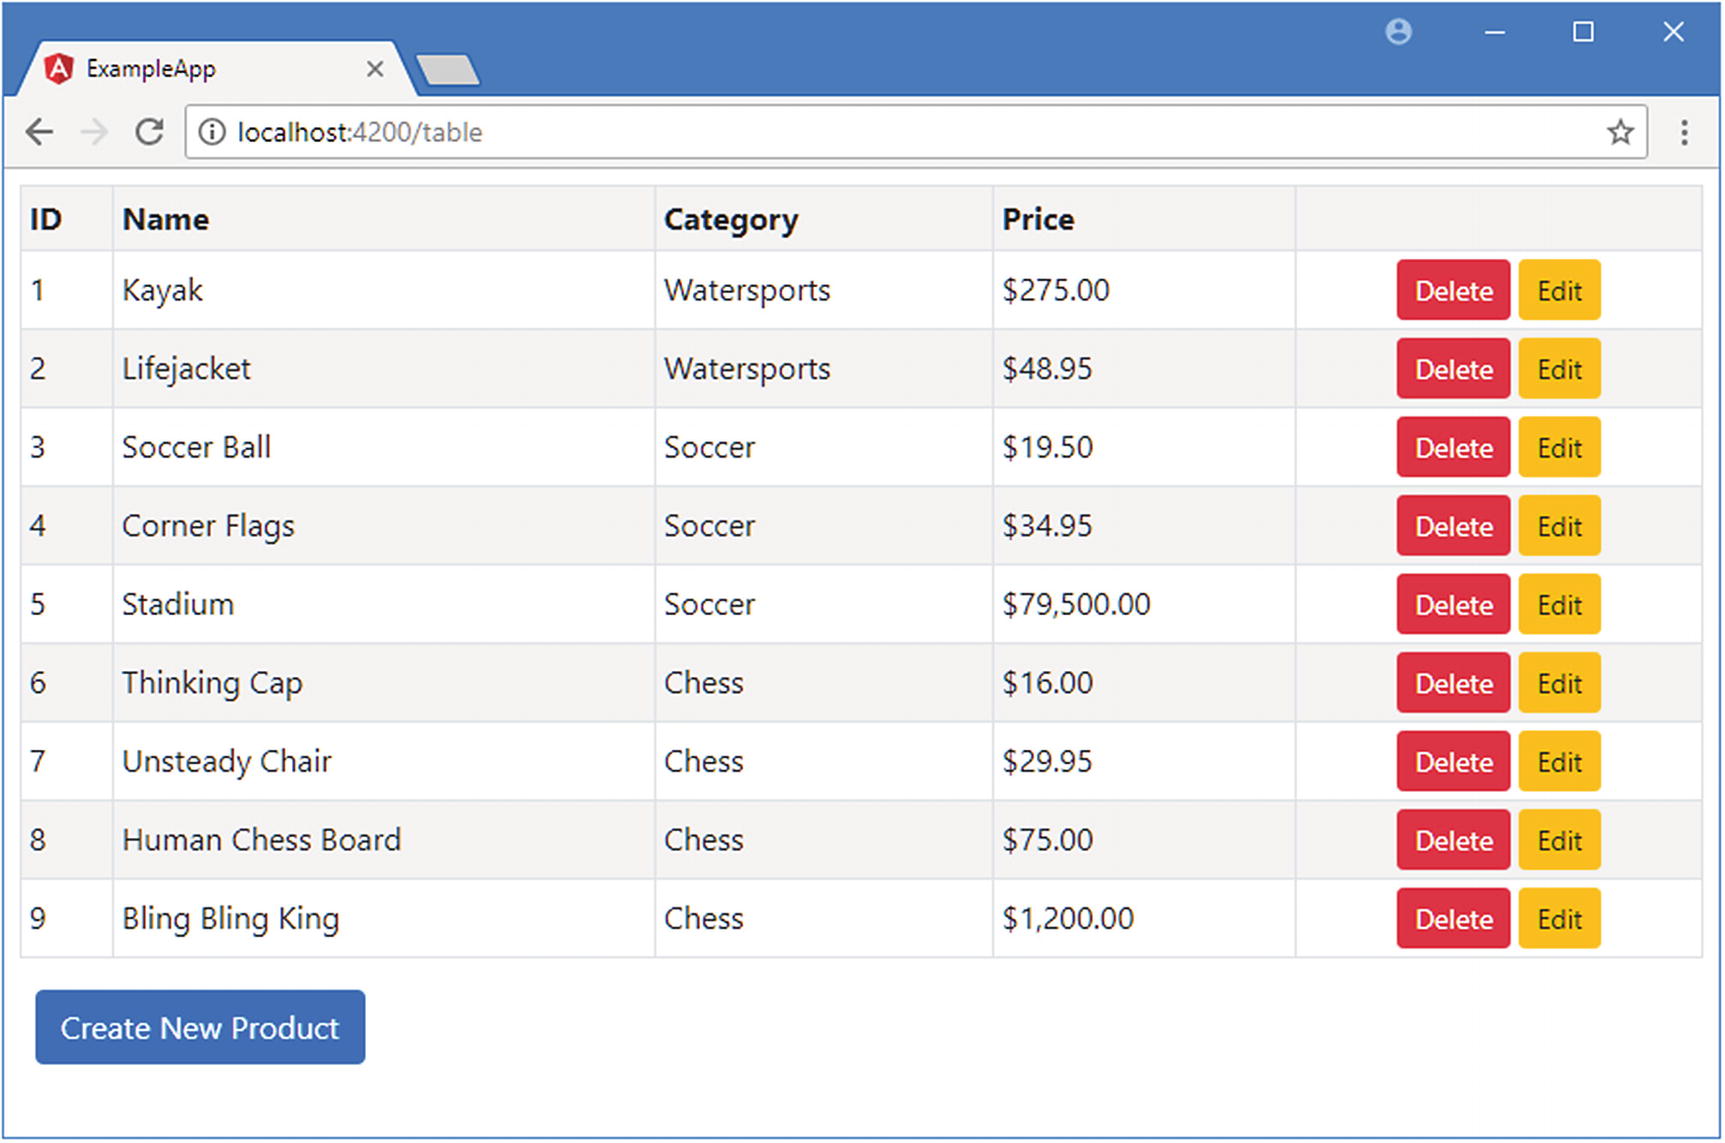1725x1143 pixels.
Task: Click the site information icon
Action: (x=212, y=132)
